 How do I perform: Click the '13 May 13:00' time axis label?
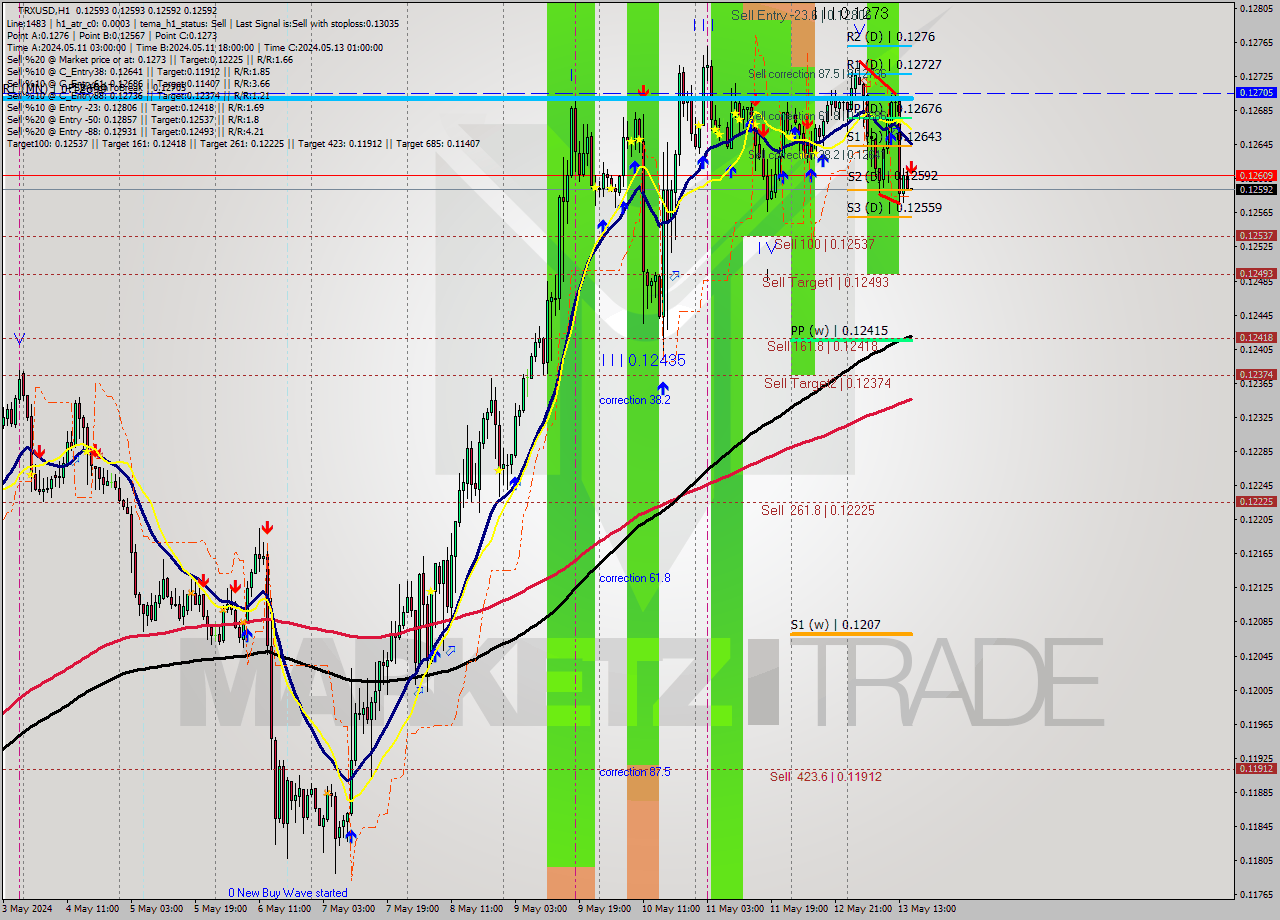point(925,909)
